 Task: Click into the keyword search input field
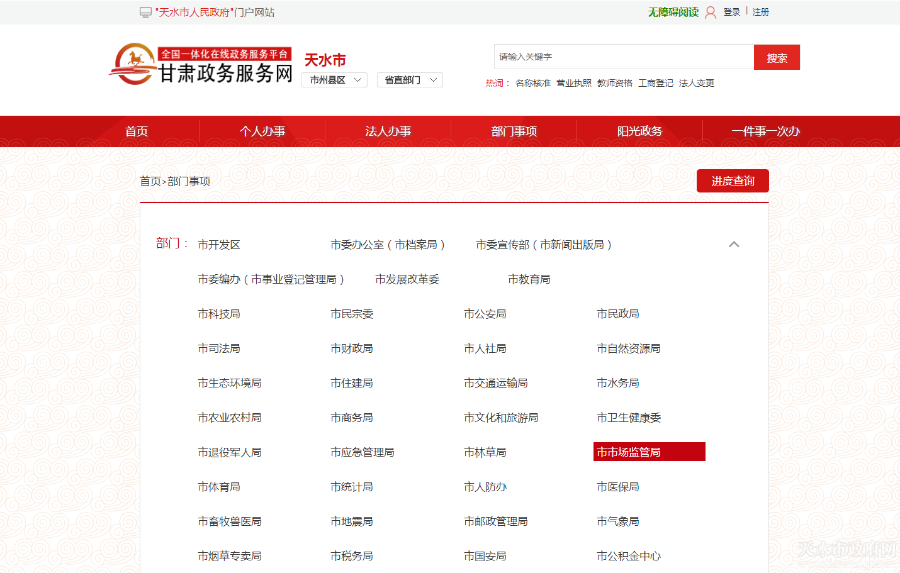point(623,57)
